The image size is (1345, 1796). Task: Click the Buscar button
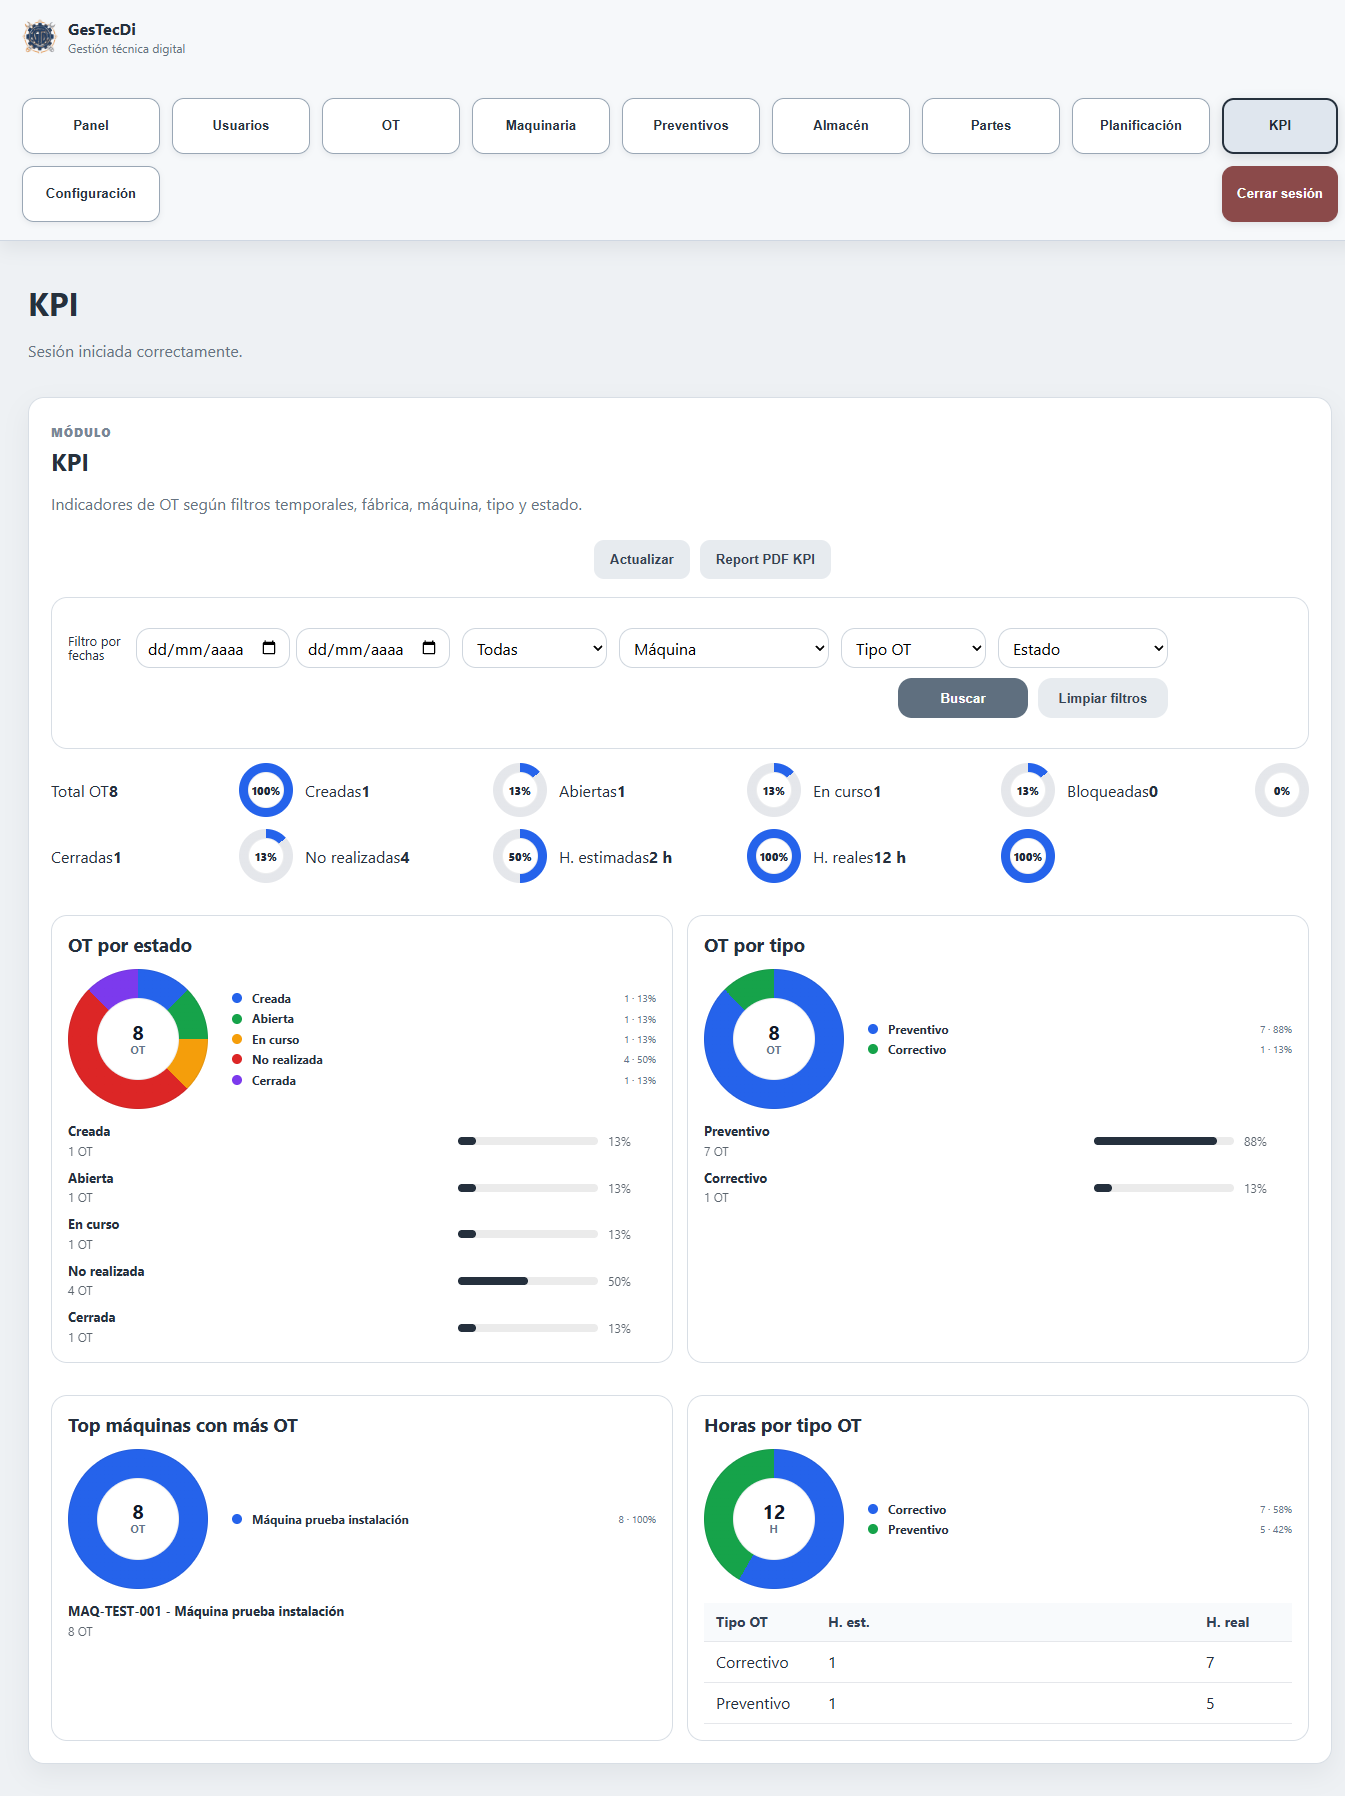pos(963,698)
